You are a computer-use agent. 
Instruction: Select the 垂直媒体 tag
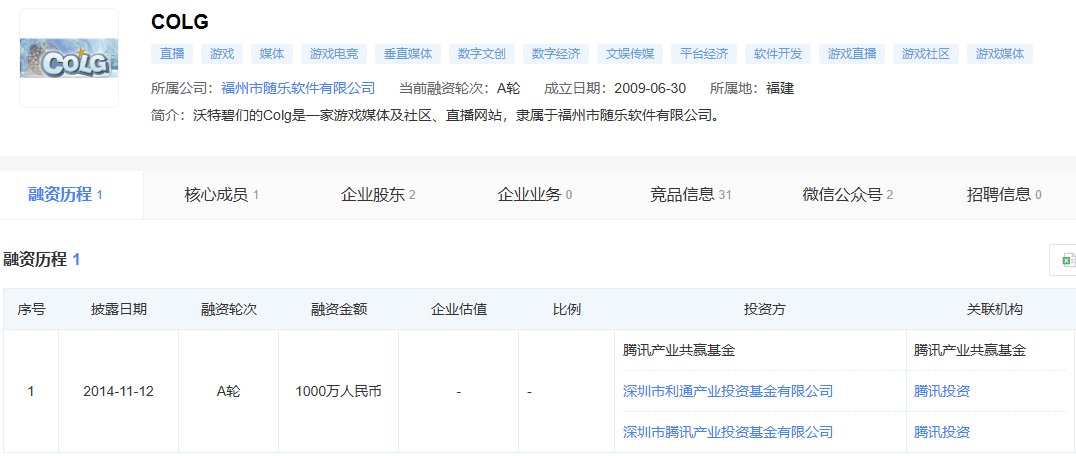408,54
